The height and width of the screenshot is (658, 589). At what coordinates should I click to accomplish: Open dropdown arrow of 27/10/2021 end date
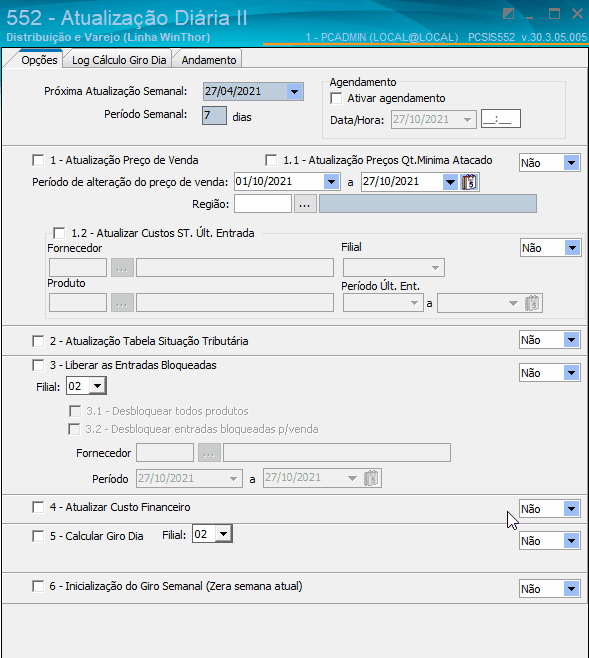pyautogui.click(x=450, y=182)
